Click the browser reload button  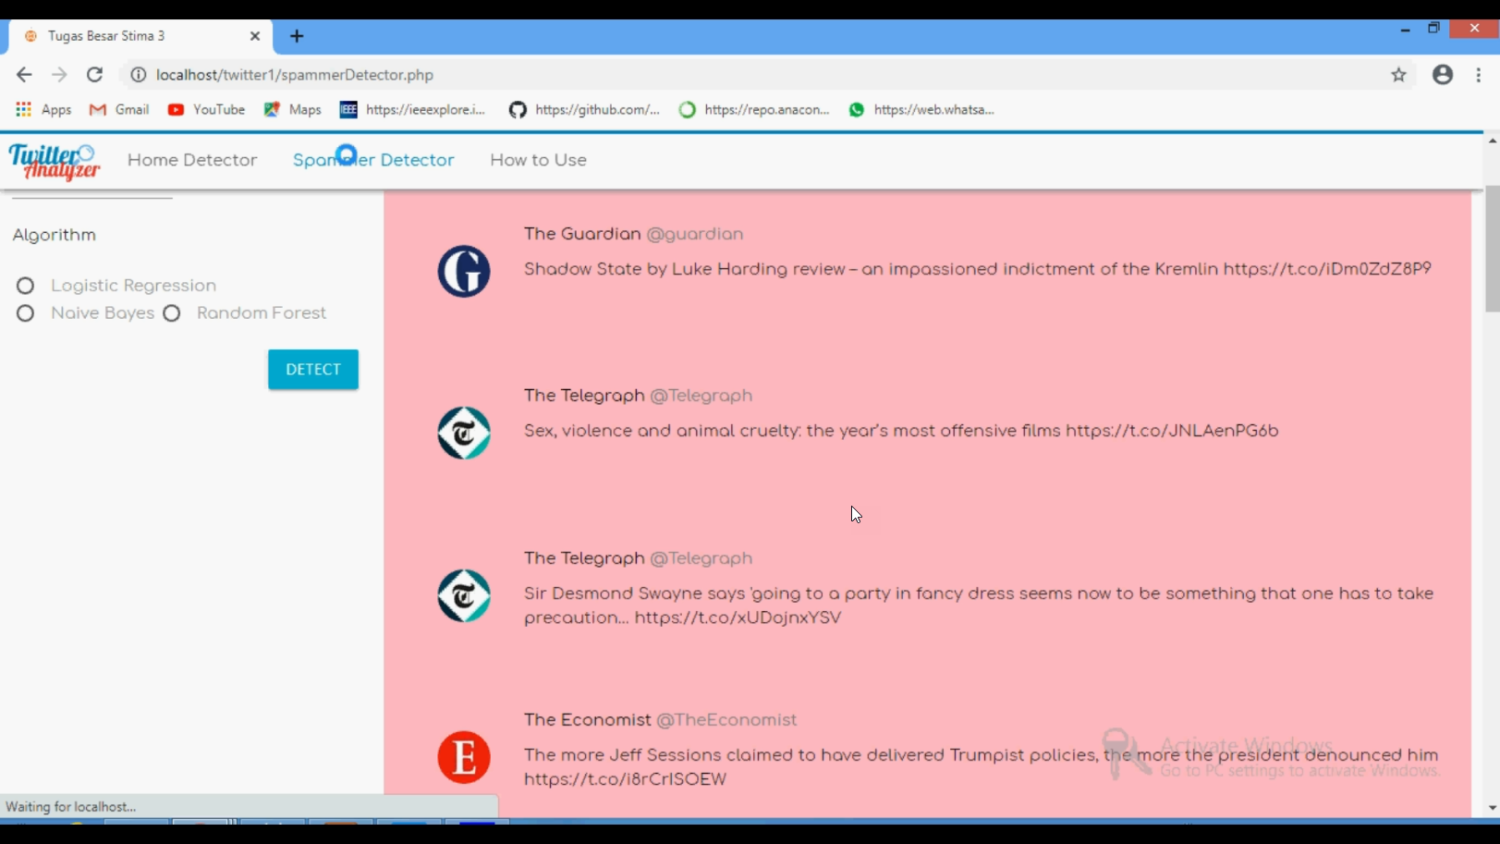pyautogui.click(x=94, y=75)
